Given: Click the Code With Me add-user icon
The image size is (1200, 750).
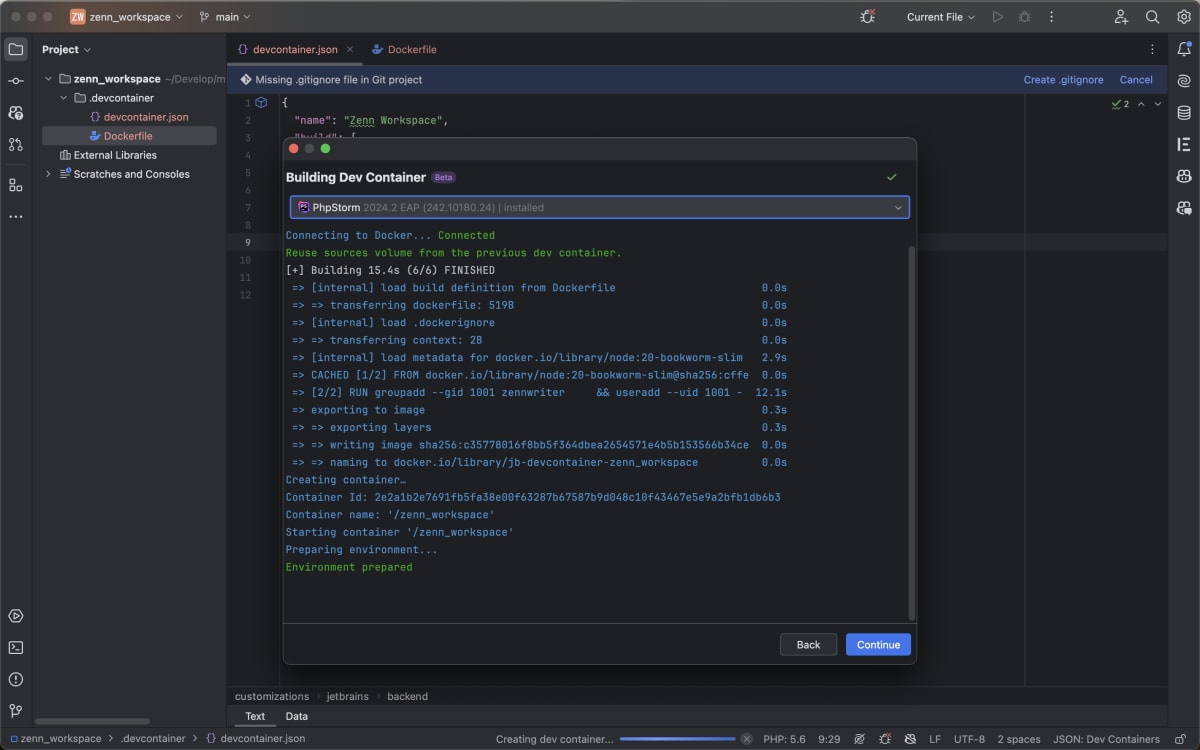Looking at the screenshot, I should click(x=1121, y=17).
